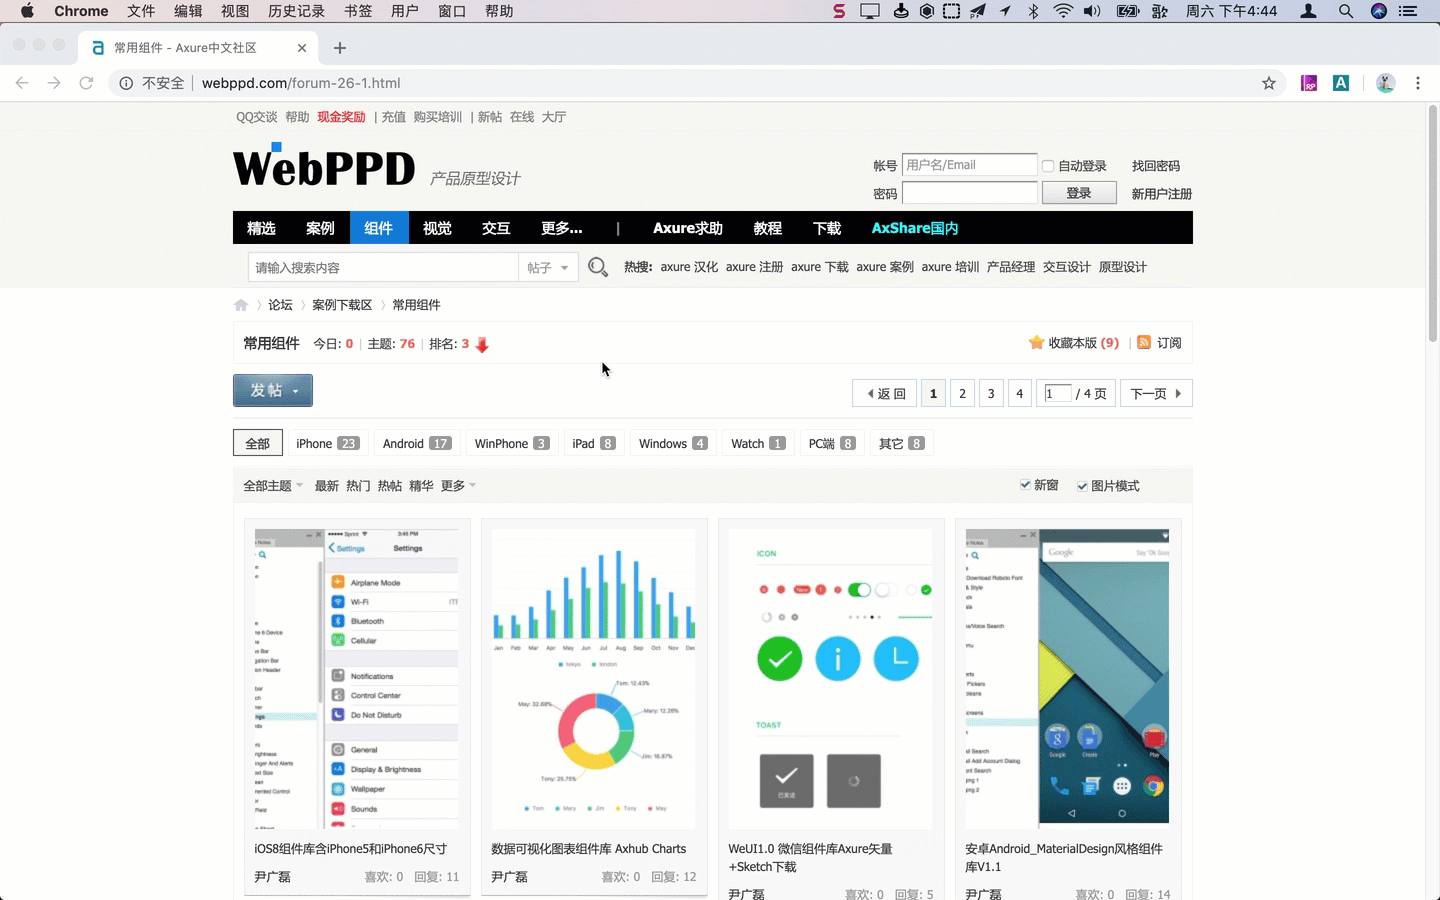
Task: Expand the 更多 filter dropdown
Action: [x=458, y=486]
